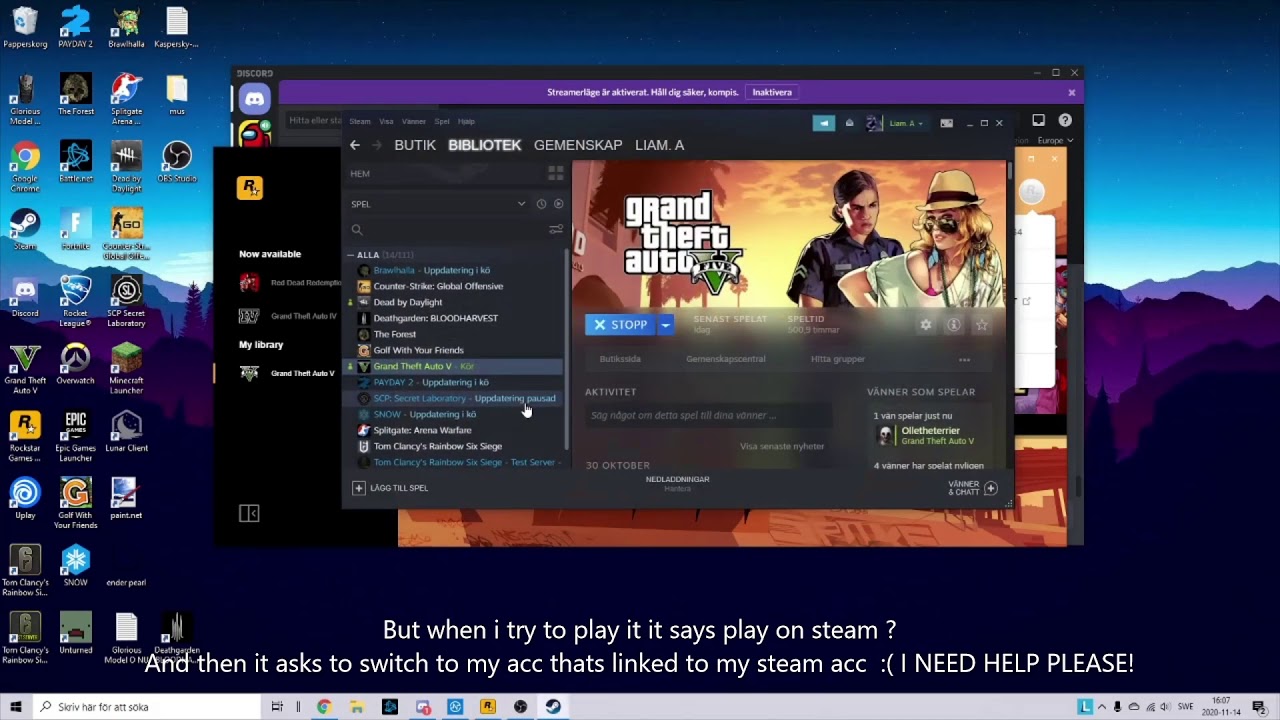Click activity status input field

pos(708,415)
